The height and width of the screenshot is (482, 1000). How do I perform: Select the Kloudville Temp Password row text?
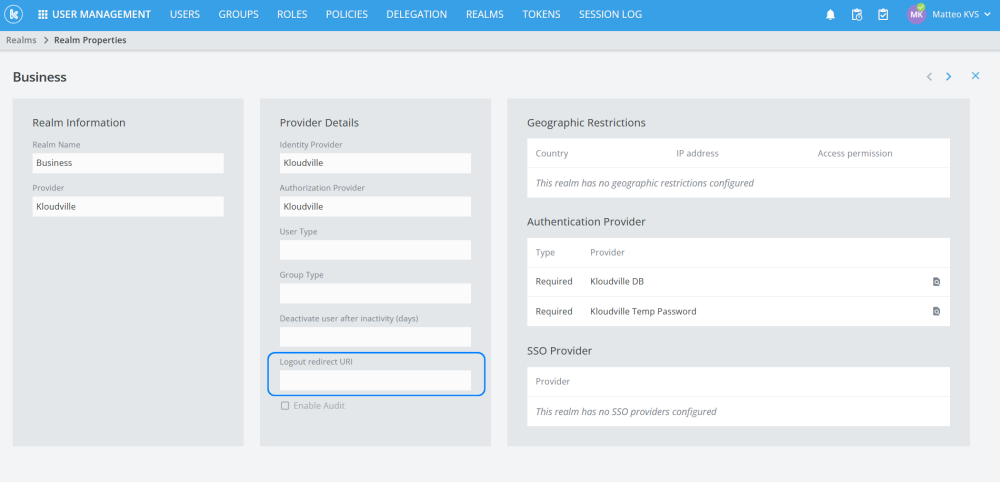coord(643,311)
